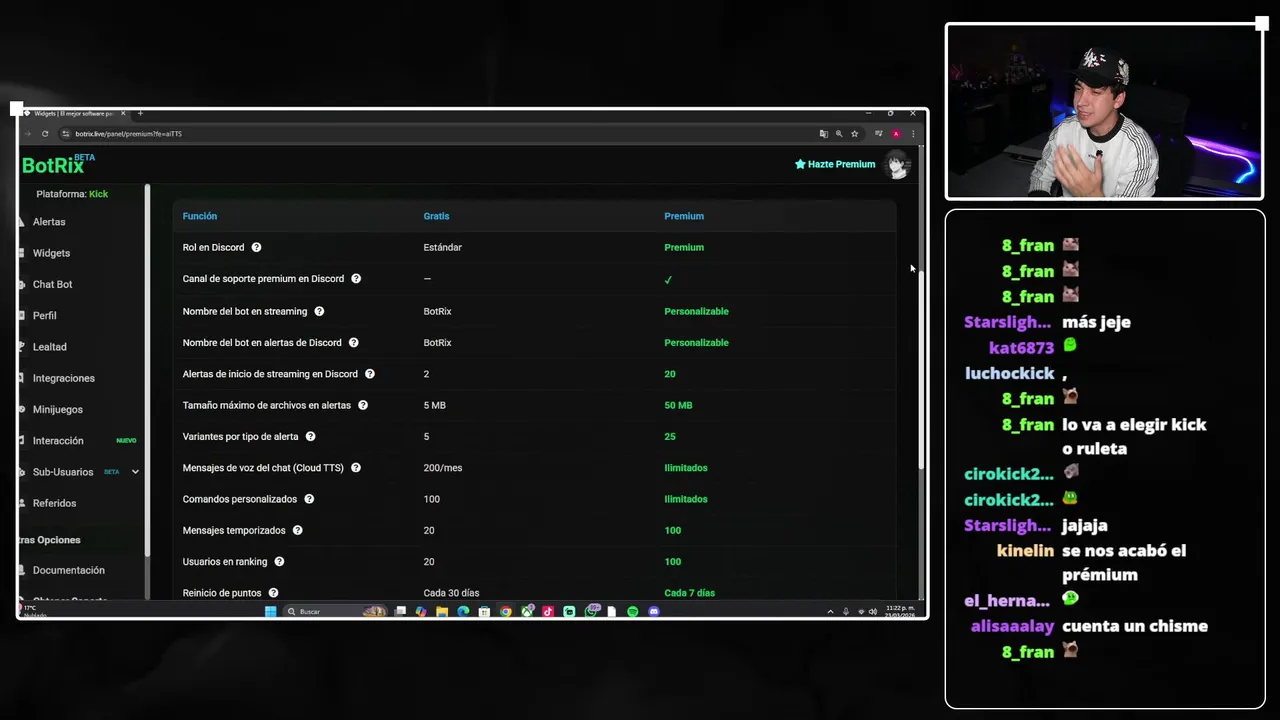
Task: Click the '50 MB' premium value
Action: pyautogui.click(x=678, y=405)
